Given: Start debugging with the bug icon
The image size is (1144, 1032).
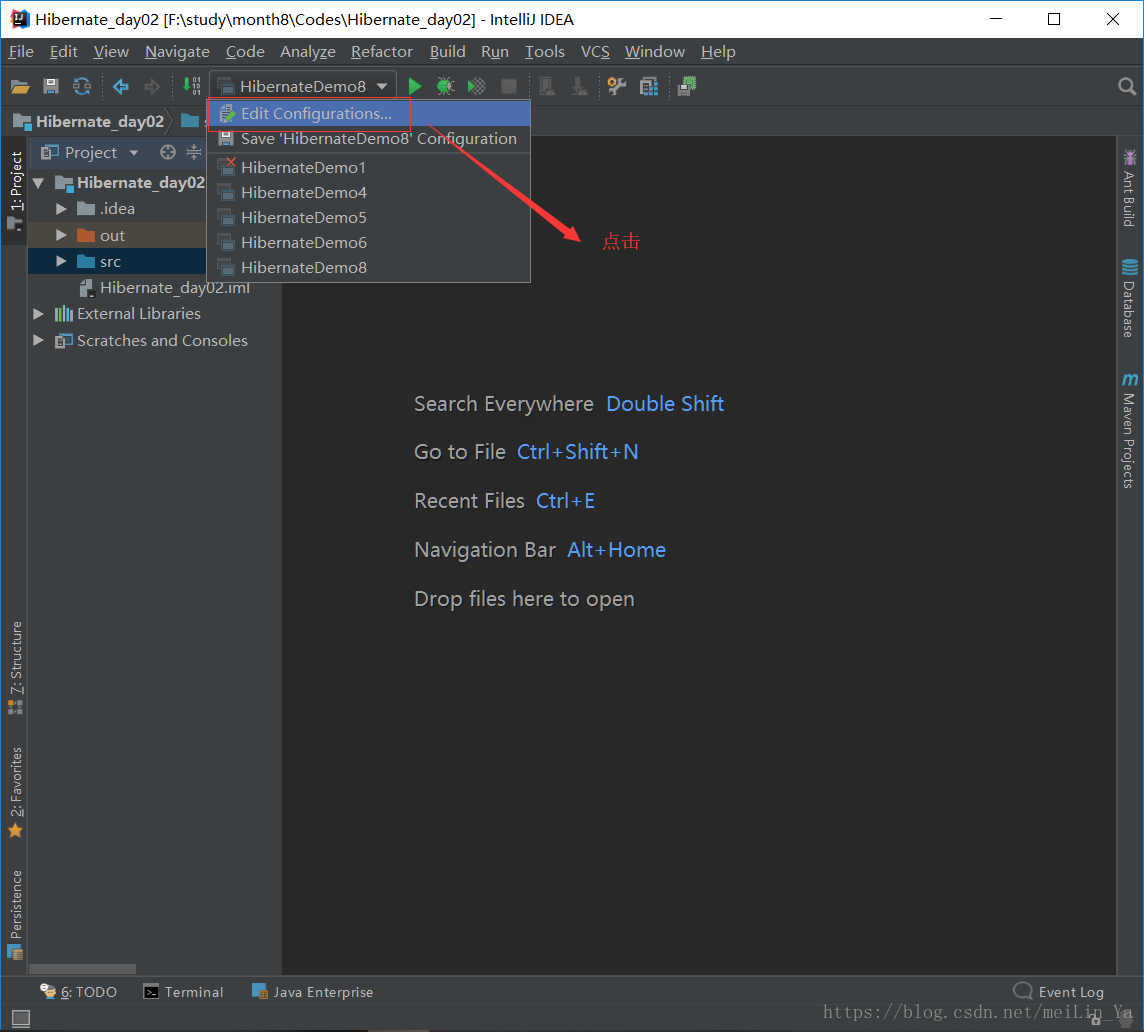Looking at the screenshot, I should pyautogui.click(x=445, y=86).
